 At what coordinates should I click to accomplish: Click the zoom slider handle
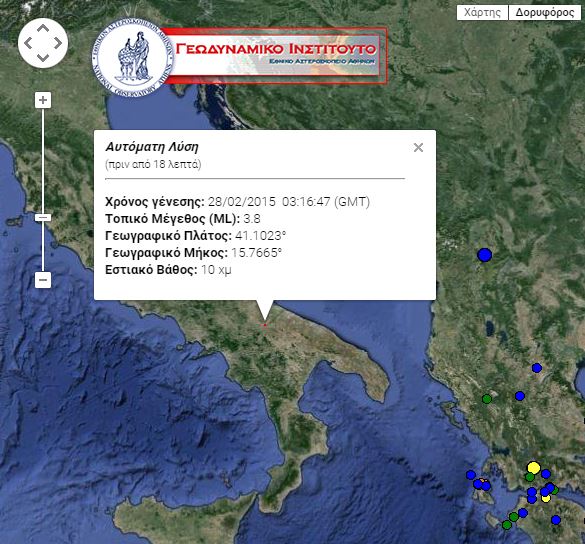[43, 218]
